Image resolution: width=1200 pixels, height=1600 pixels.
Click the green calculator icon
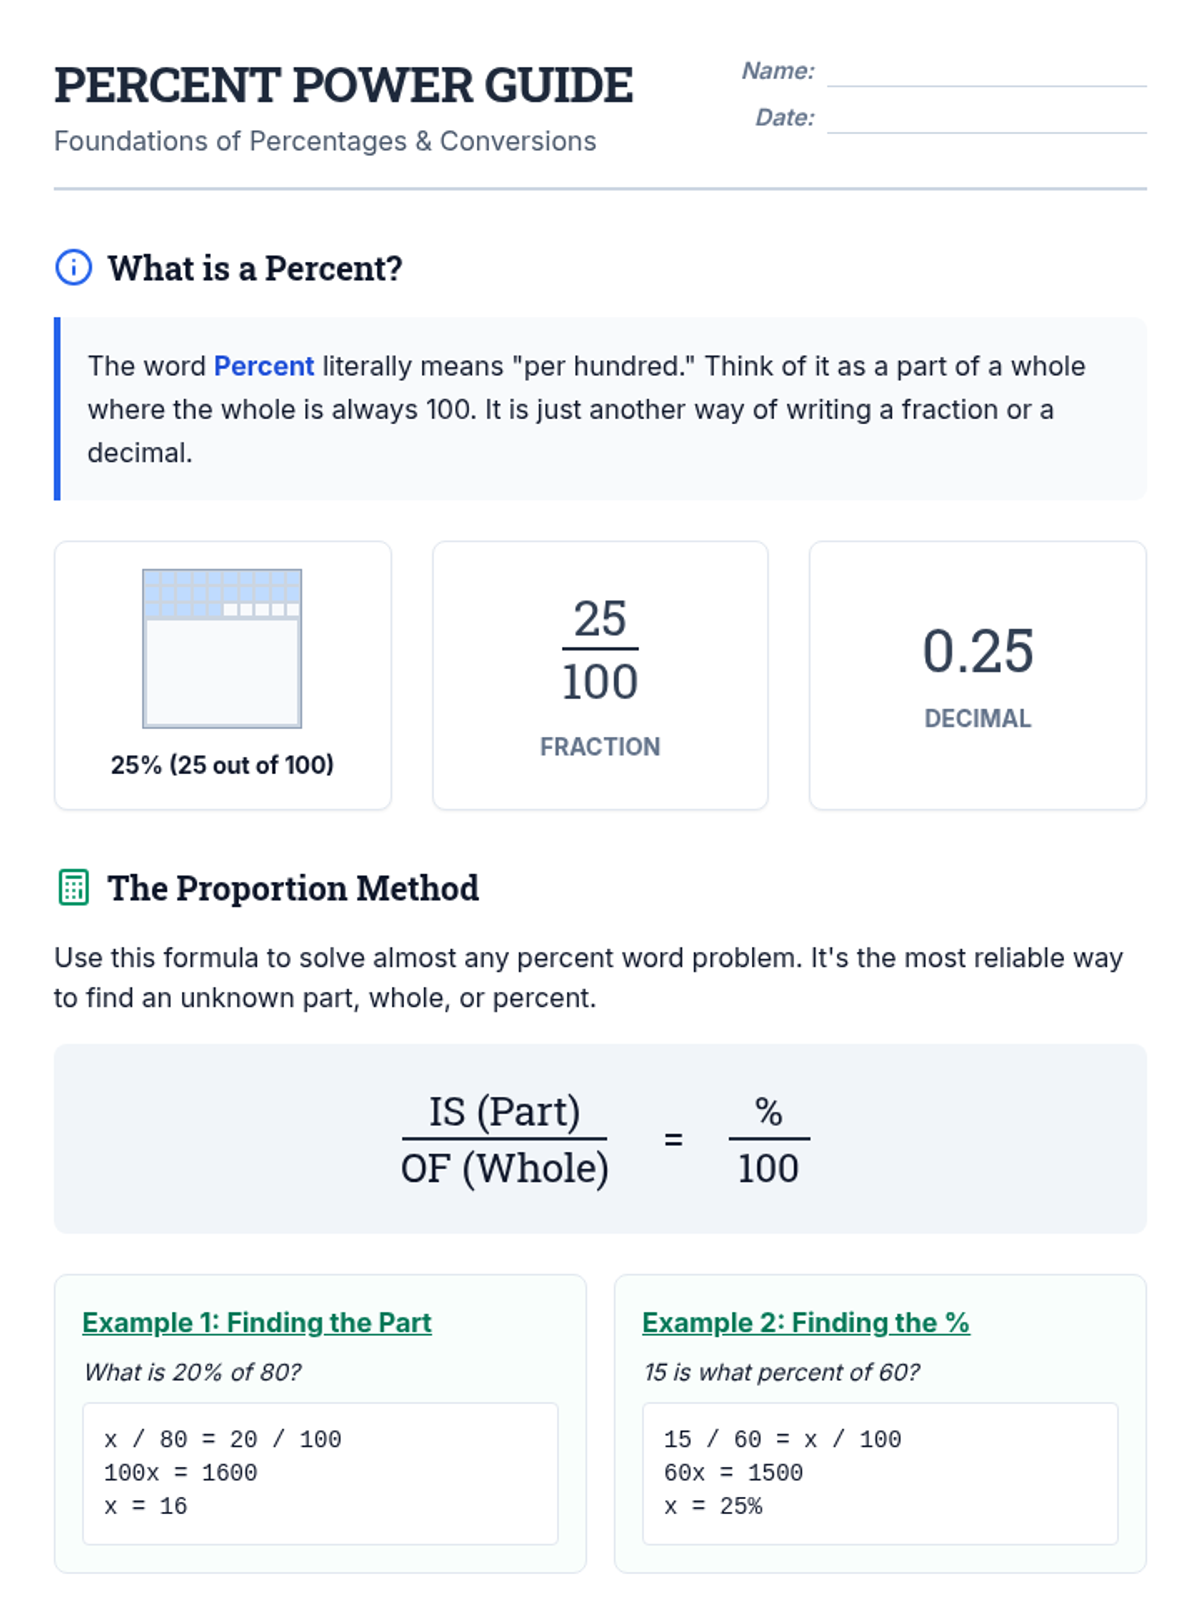pos(73,887)
